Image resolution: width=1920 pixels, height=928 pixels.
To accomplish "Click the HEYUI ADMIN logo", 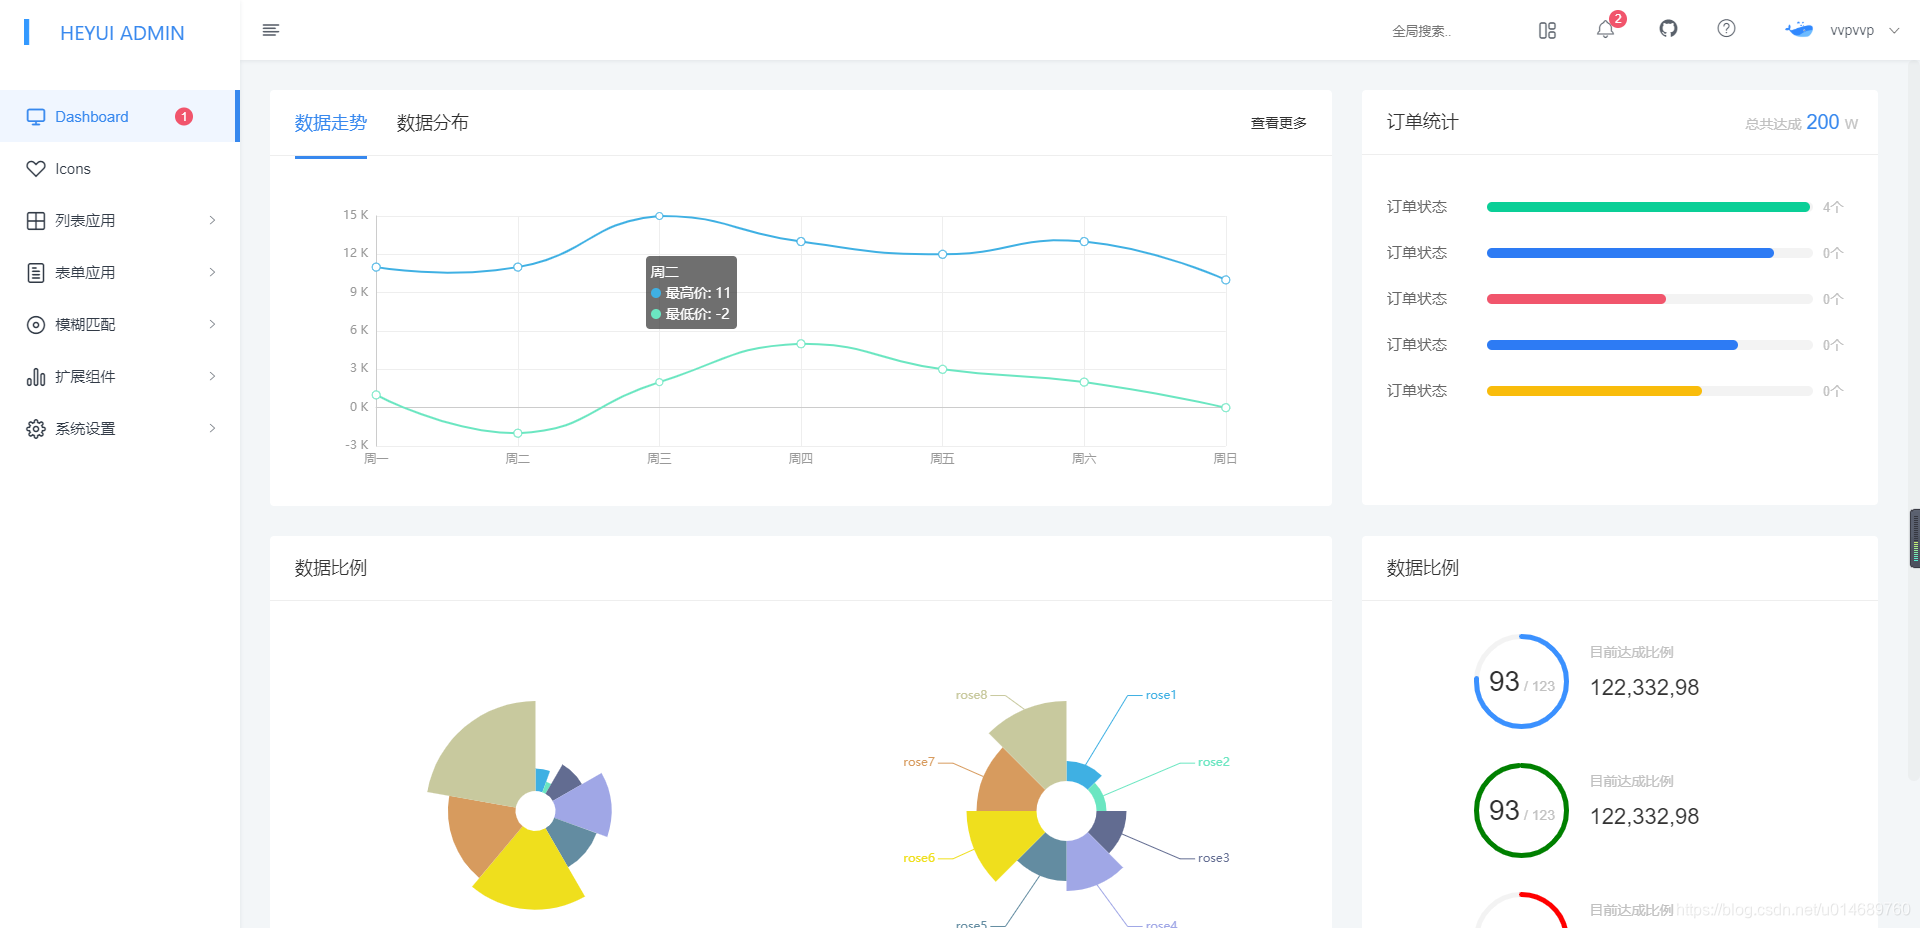I will [x=122, y=33].
